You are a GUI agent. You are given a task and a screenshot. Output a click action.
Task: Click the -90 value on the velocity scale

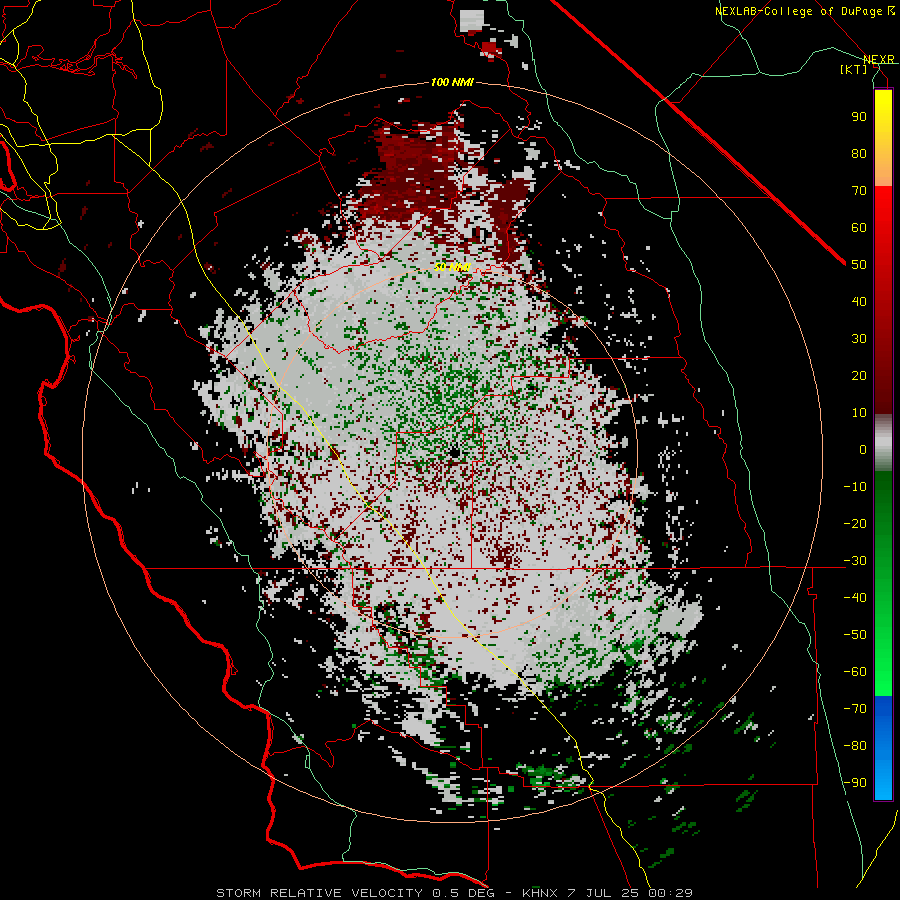point(855,783)
